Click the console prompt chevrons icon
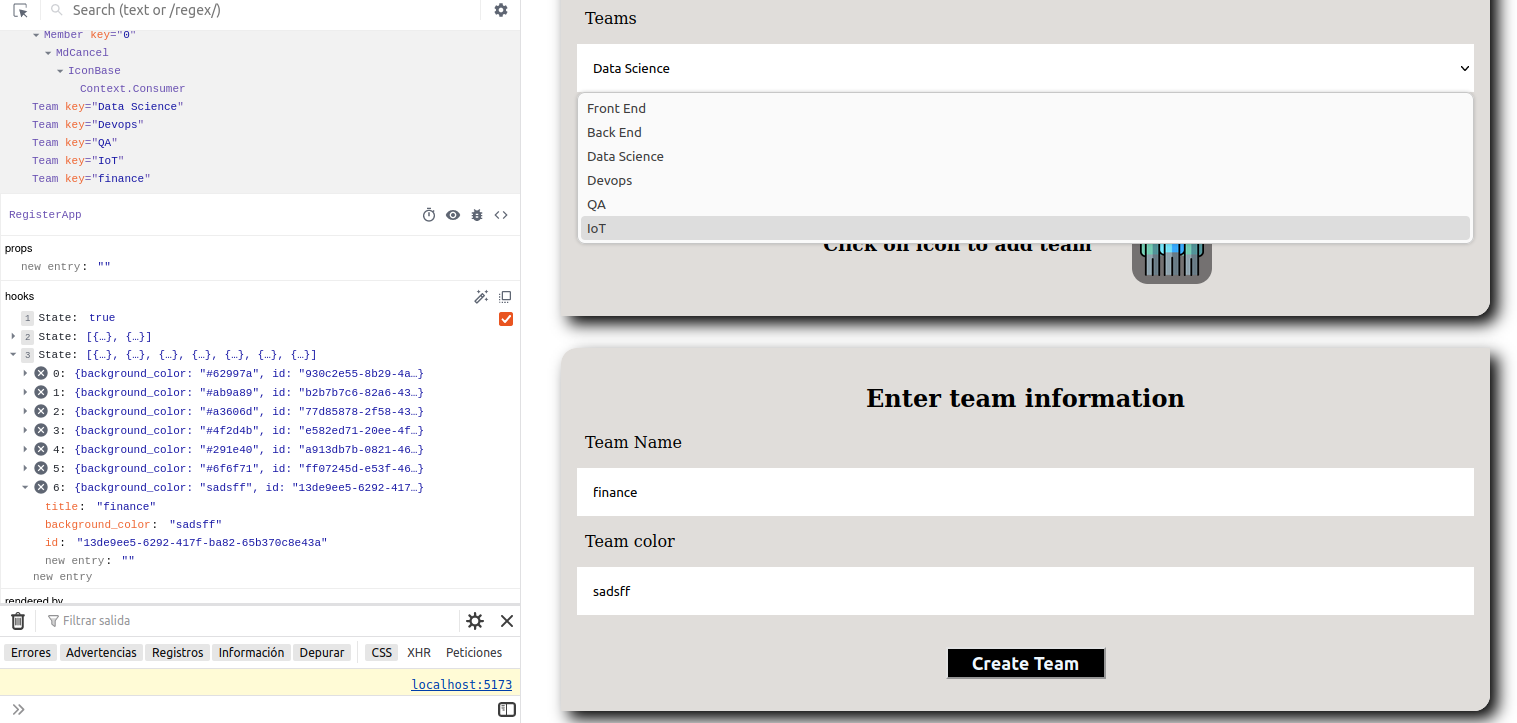Image resolution: width=1517 pixels, height=723 pixels. coord(18,710)
